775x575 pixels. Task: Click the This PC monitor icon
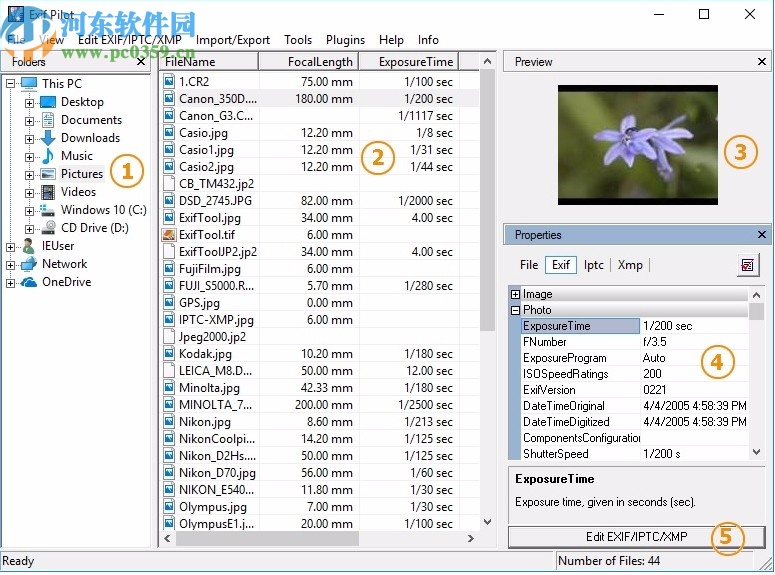coord(29,84)
